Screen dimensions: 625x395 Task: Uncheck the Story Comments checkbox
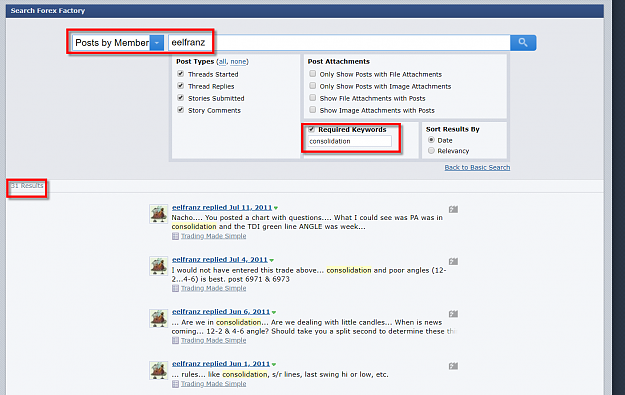pos(181,110)
